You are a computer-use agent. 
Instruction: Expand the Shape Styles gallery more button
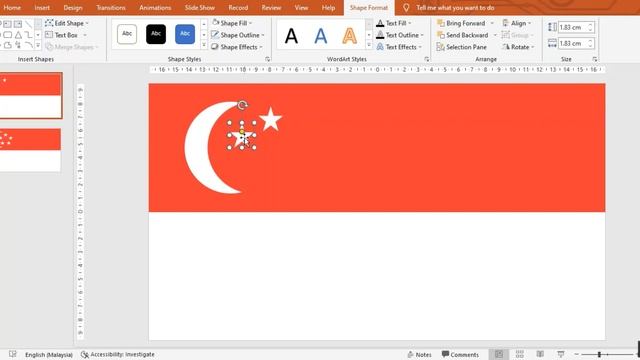[x=204, y=45]
